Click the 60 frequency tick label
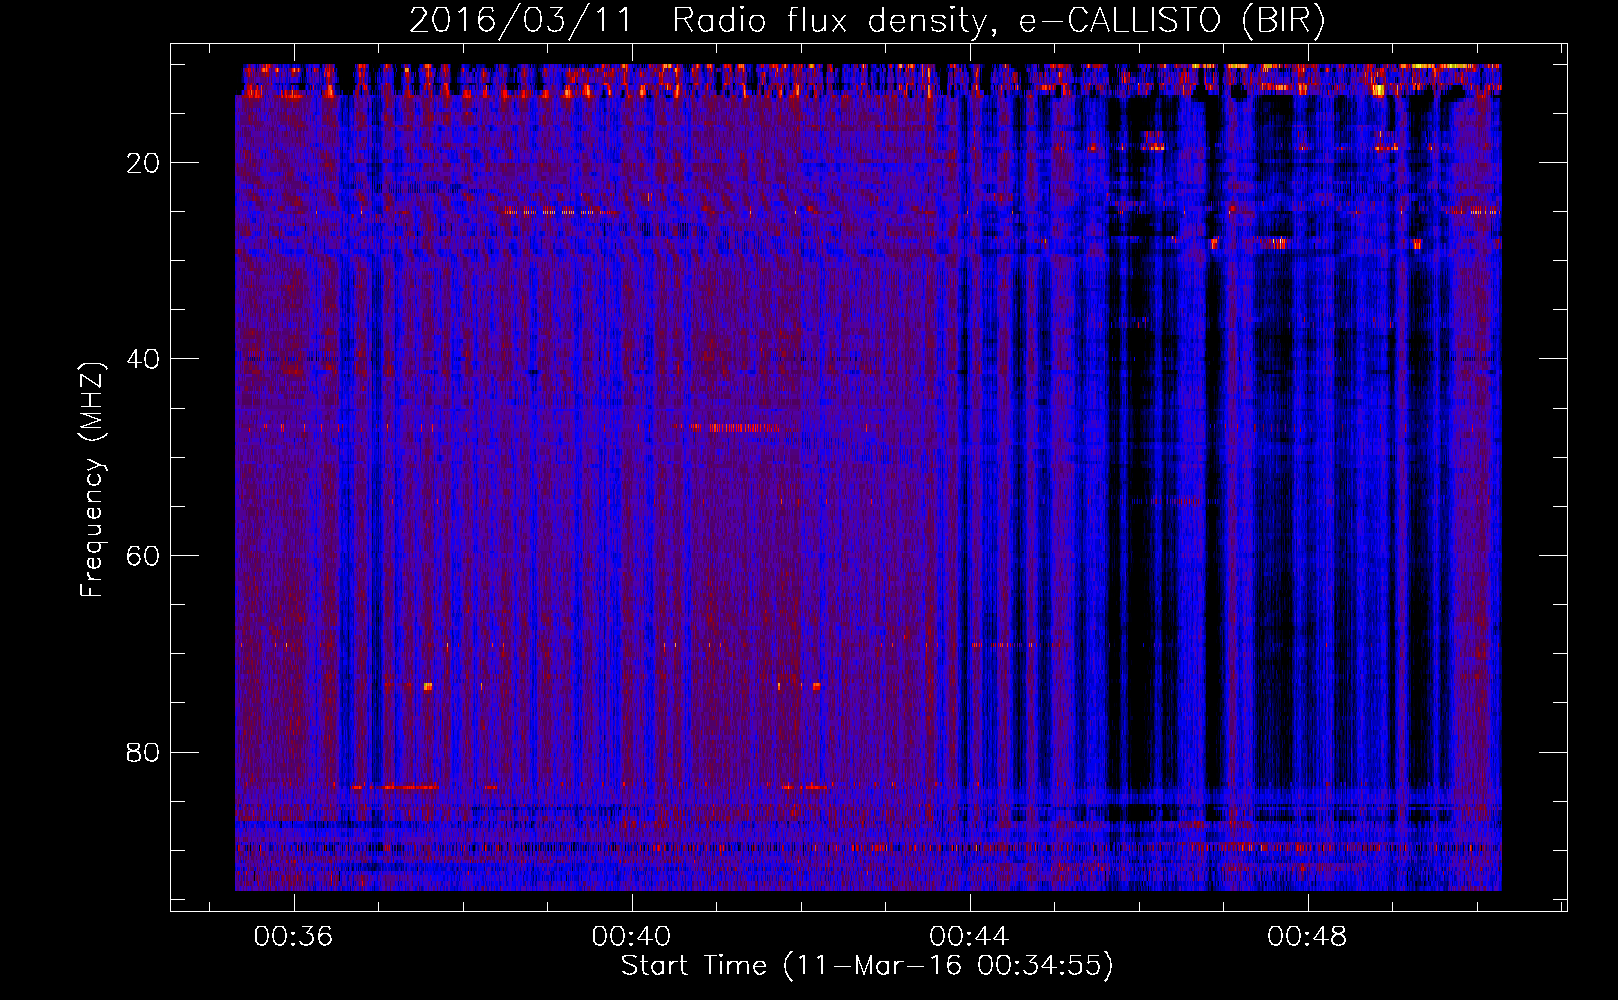The height and width of the screenshot is (1000, 1618). (143, 556)
